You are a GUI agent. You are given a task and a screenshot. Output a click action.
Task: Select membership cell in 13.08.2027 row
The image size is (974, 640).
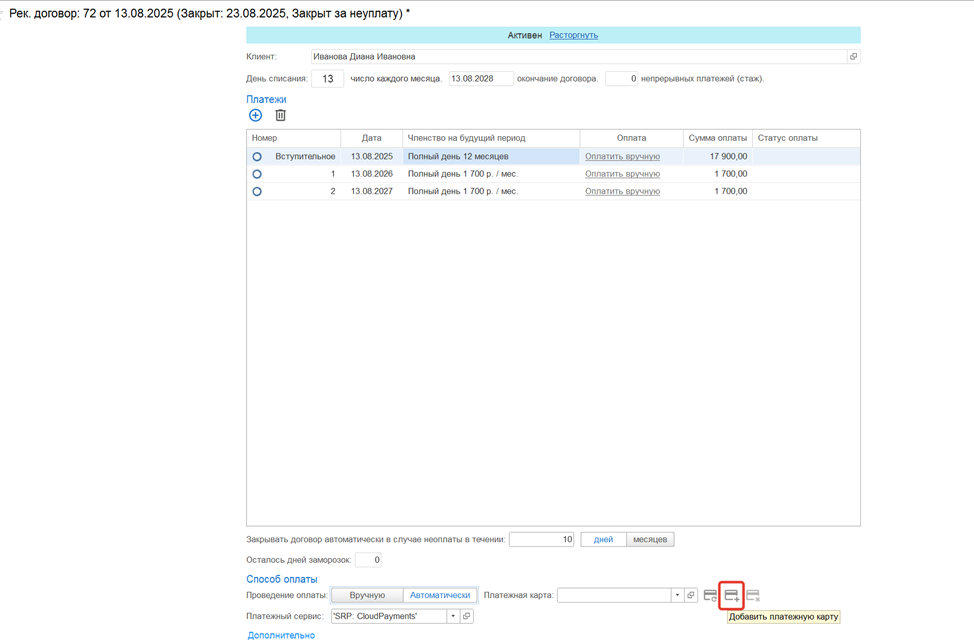click(x=491, y=191)
